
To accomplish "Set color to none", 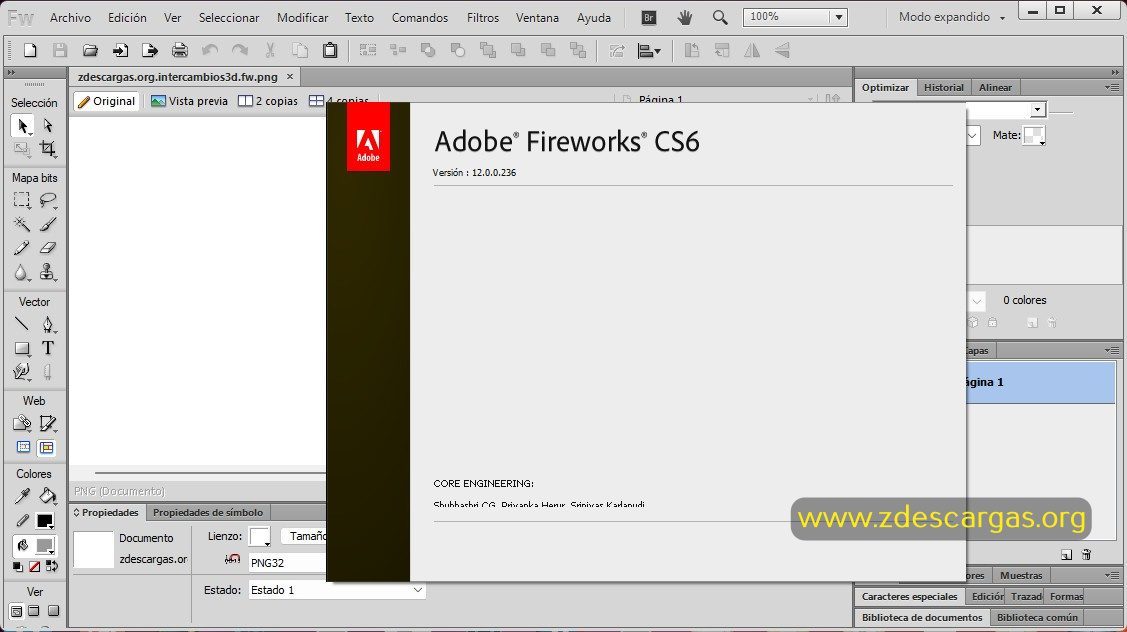I will pyautogui.click(x=34, y=567).
